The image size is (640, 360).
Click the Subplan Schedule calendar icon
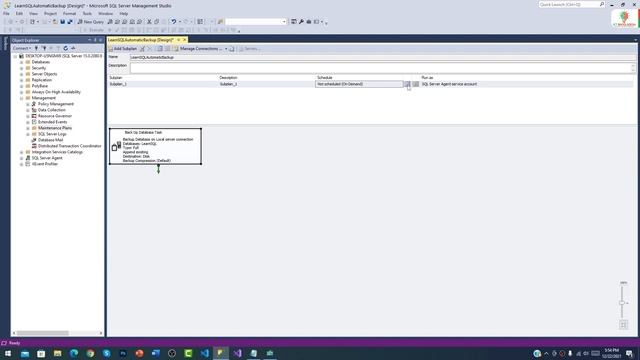(407, 84)
